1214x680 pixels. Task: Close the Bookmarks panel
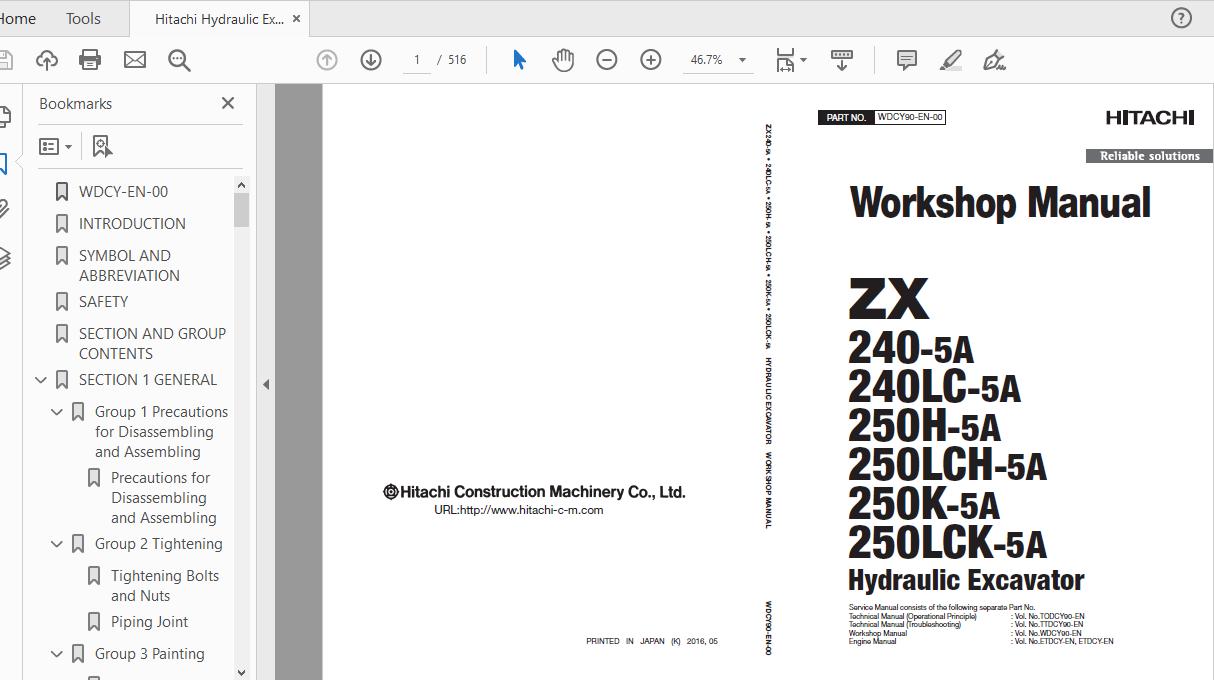click(228, 103)
